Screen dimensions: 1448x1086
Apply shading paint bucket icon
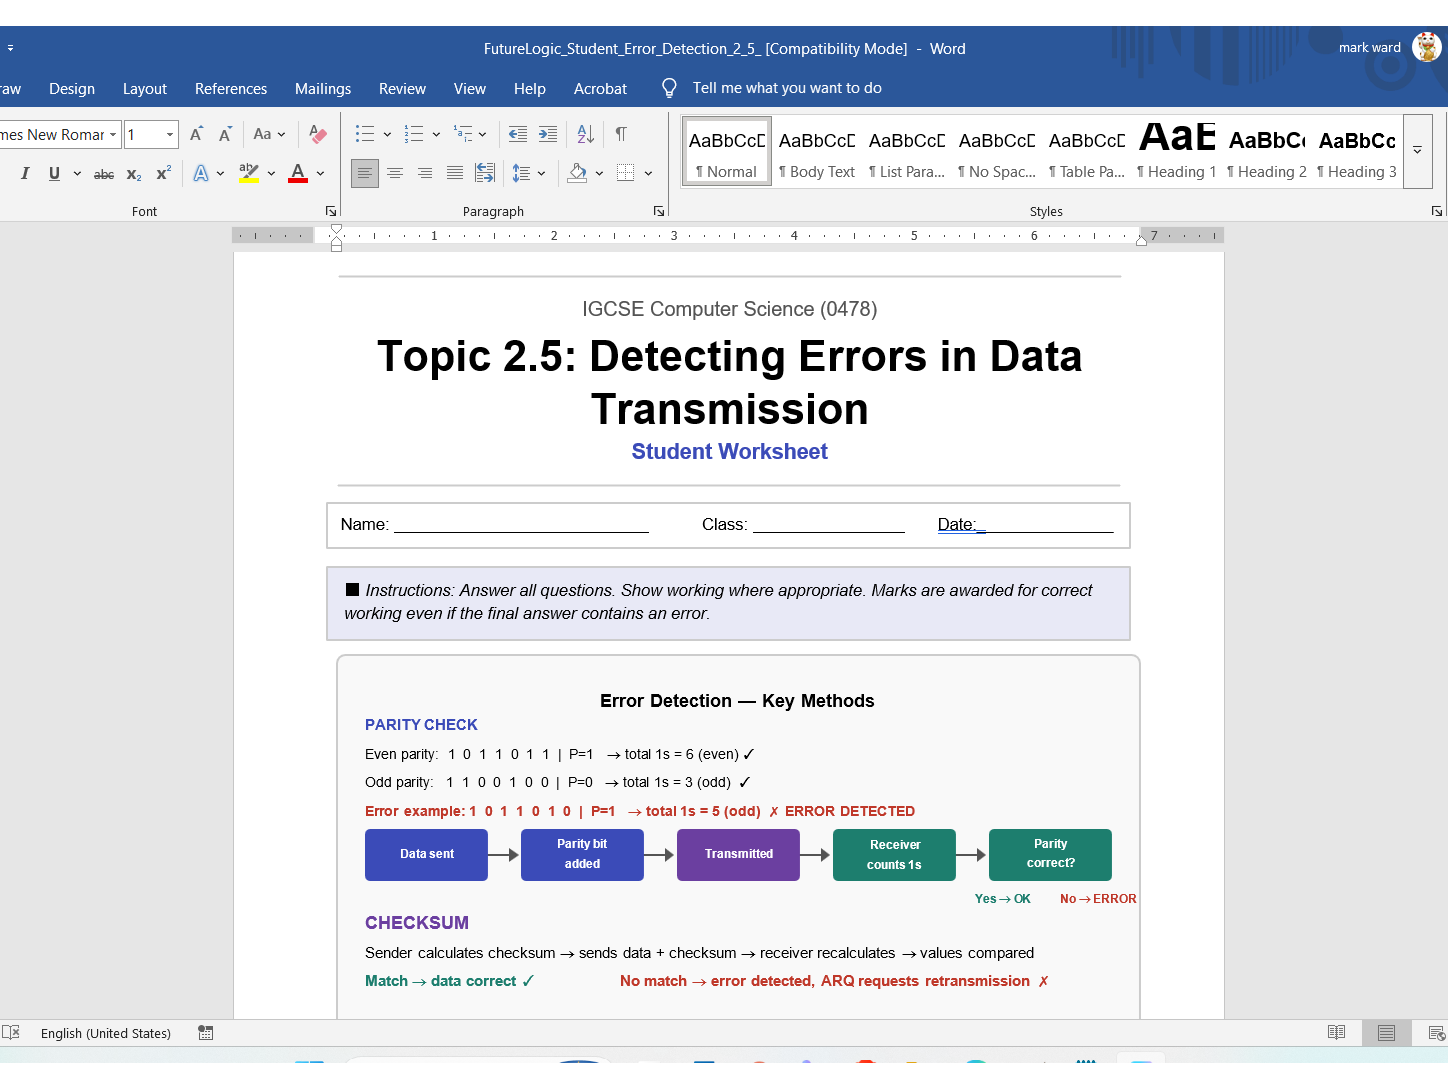point(577,173)
